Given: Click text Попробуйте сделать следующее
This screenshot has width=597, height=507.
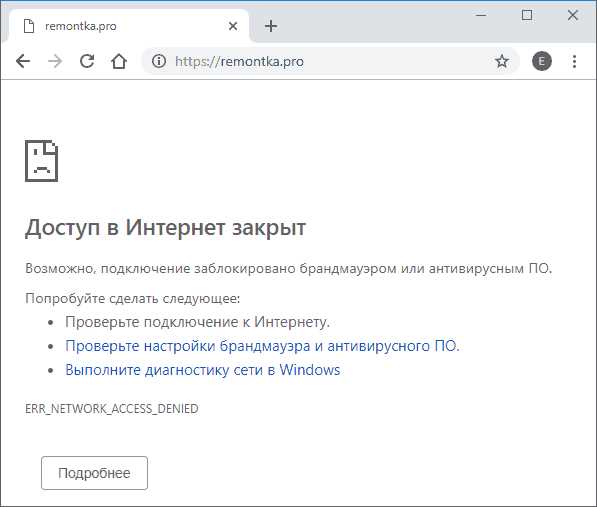Looking at the screenshot, I should pos(132,298).
